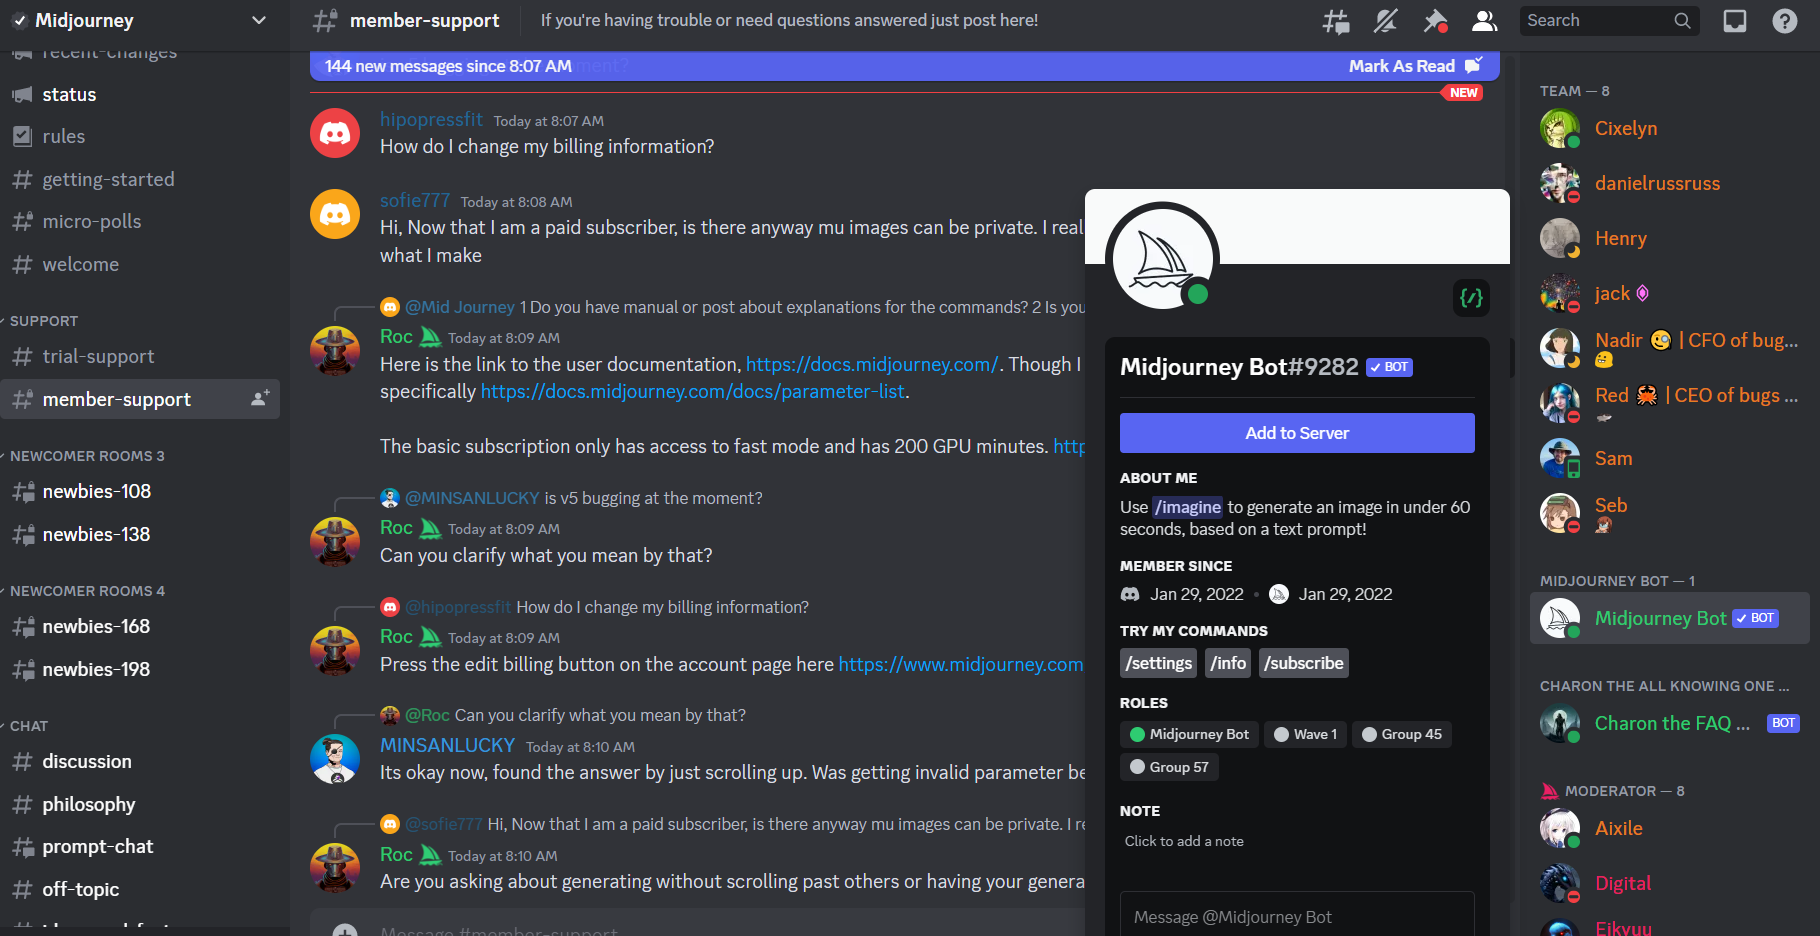Click /imagine command in About Me
This screenshot has width=1820, height=936.
click(1188, 507)
